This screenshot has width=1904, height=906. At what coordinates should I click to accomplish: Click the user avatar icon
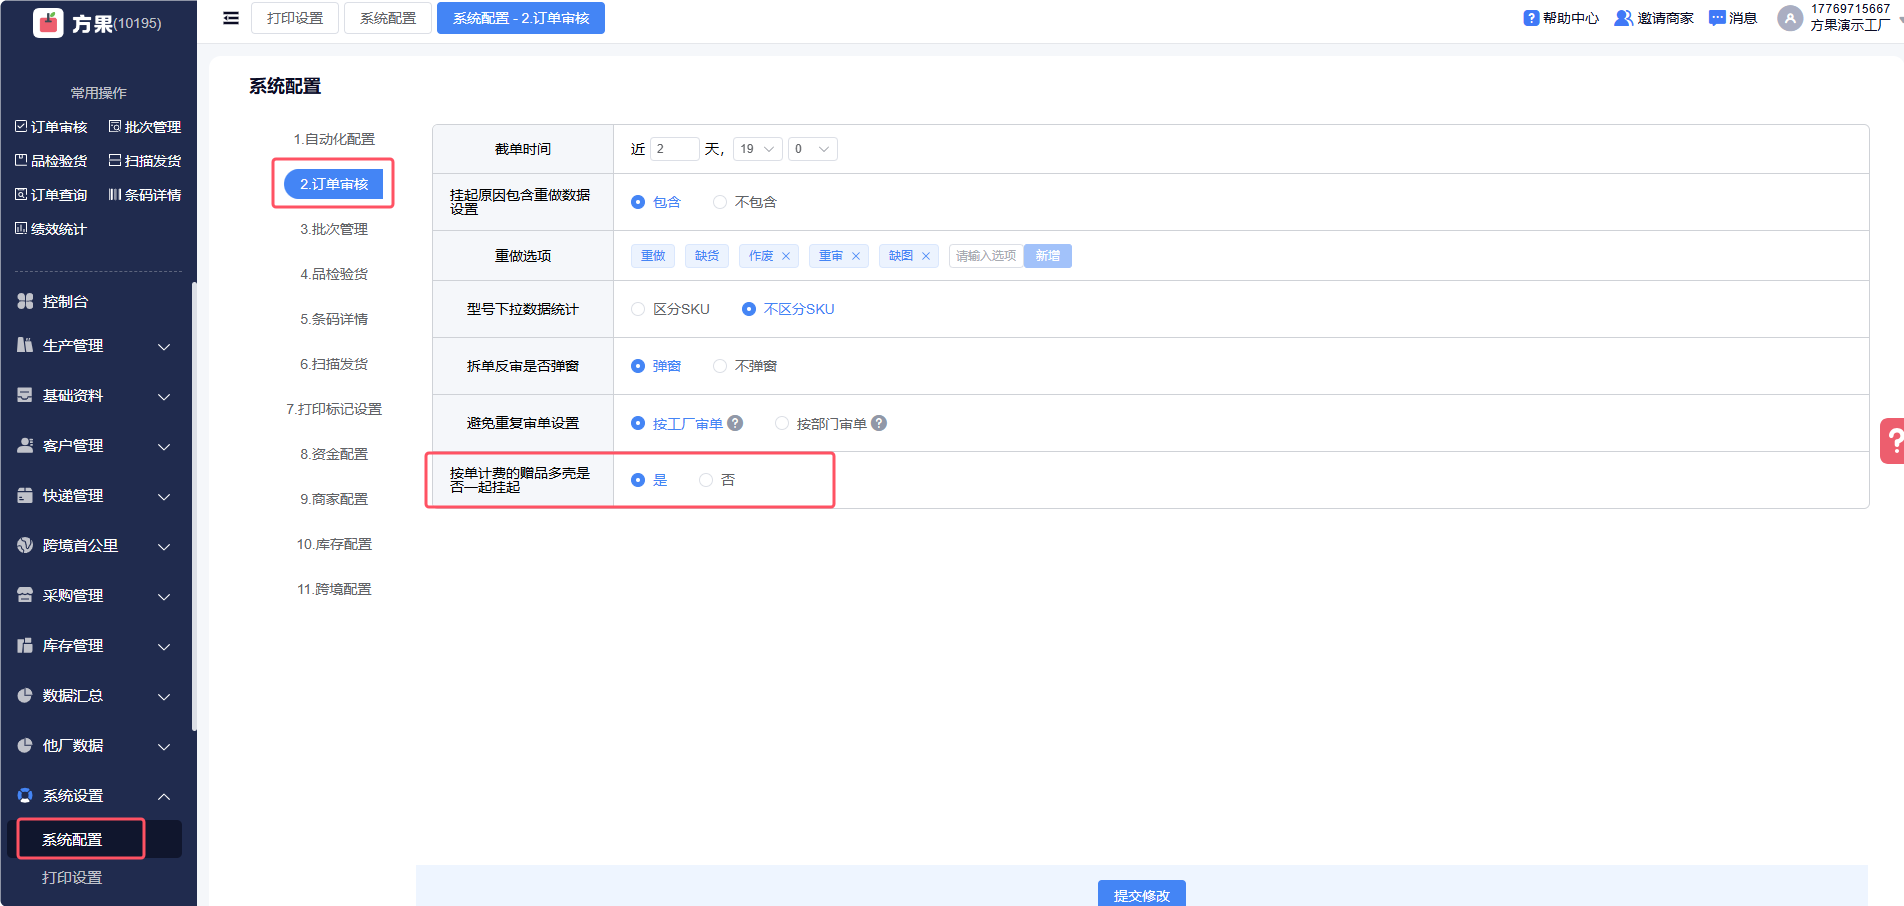pyautogui.click(x=1789, y=18)
